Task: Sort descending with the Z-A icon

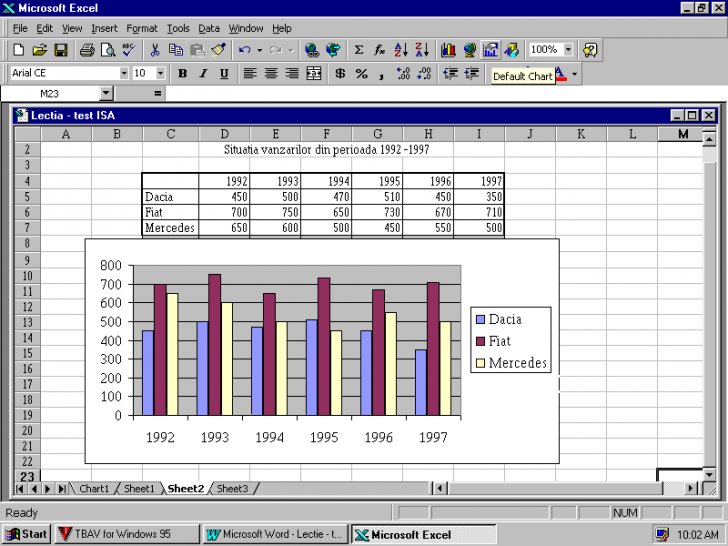Action: click(422, 50)
